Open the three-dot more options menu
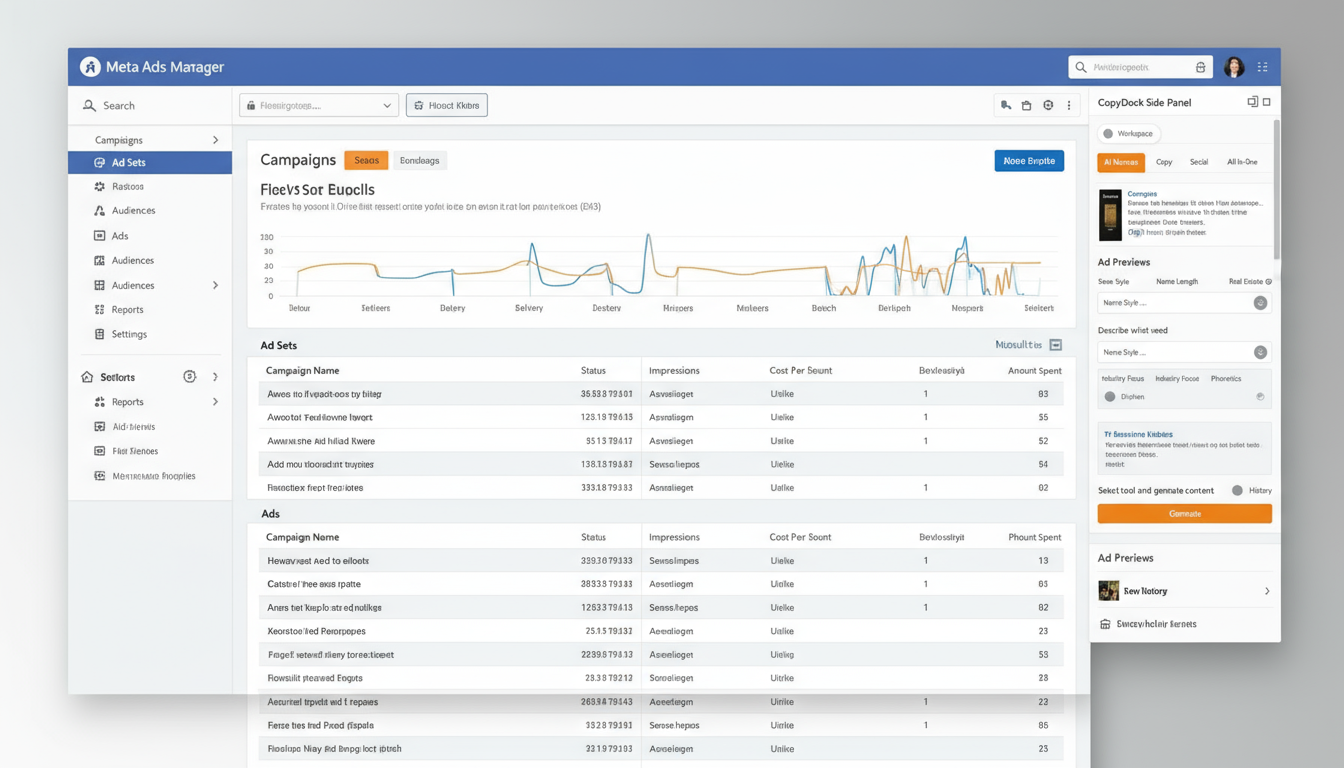The height and width of the screenshot is (768, 1344). (1069, 105)
